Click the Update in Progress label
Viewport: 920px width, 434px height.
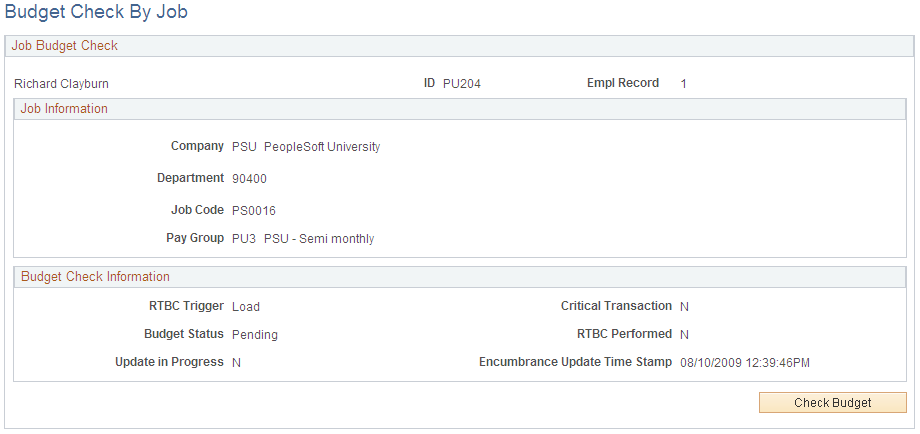pyautogui.click(x=170, y=362)
